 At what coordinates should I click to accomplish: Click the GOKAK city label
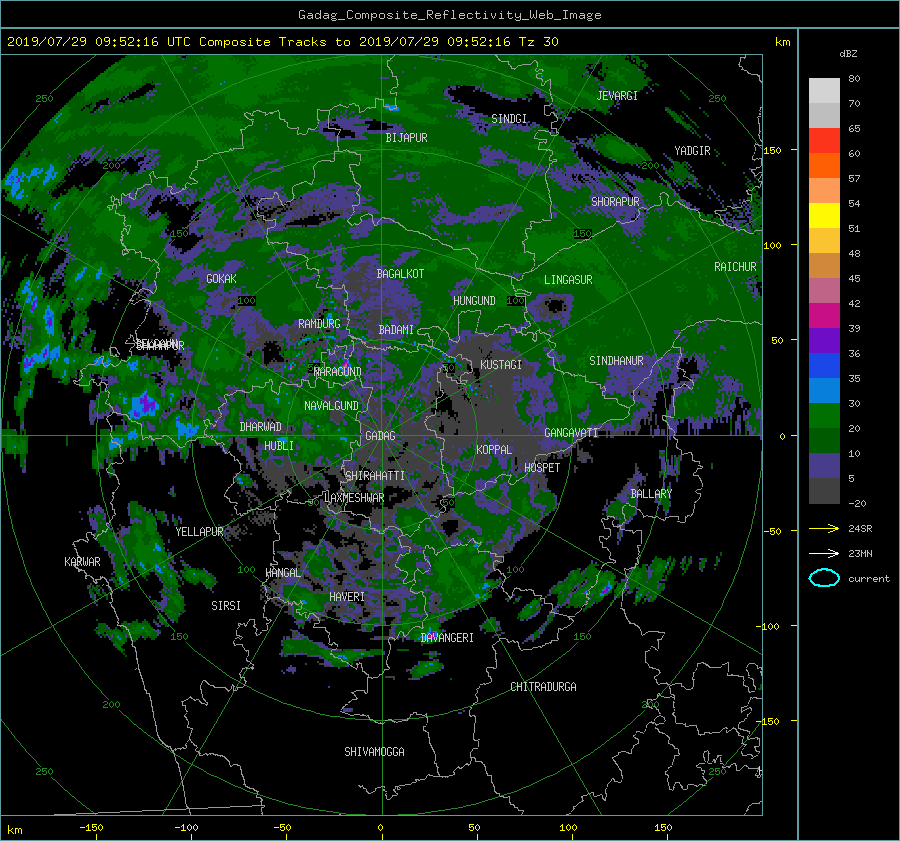221,279
